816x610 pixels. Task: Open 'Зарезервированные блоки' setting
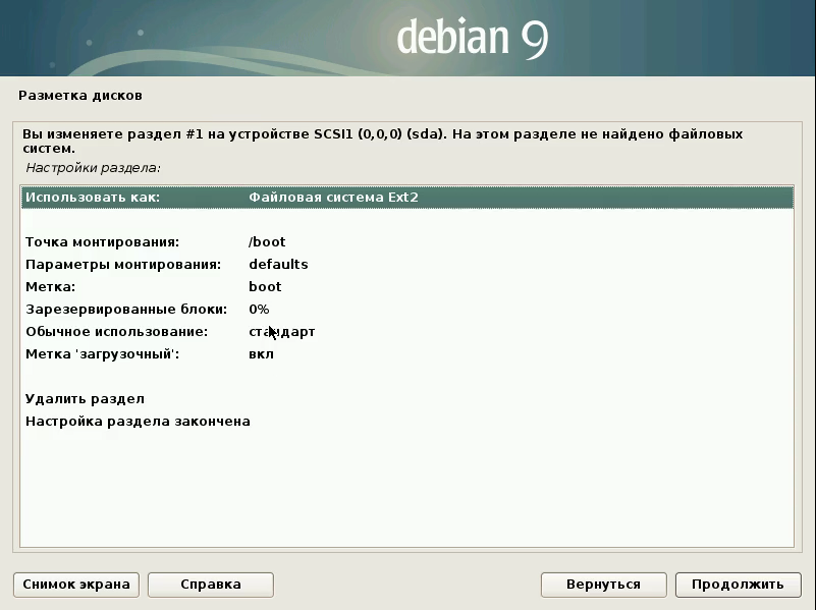coord(126,309)
